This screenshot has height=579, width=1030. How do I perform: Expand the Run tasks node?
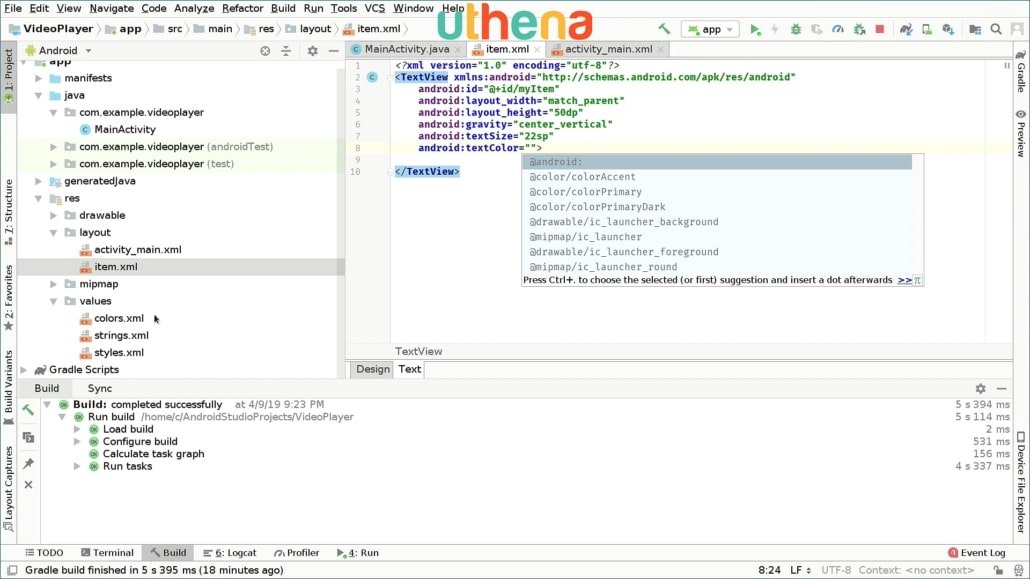[77, 466]
